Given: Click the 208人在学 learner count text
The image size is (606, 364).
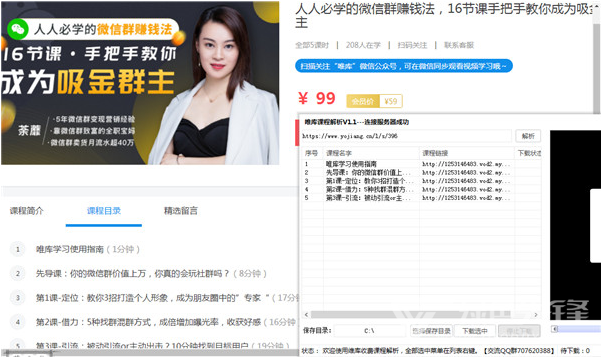Looking at the screenshot, I should pyautogui.click(x=363, y=45).
